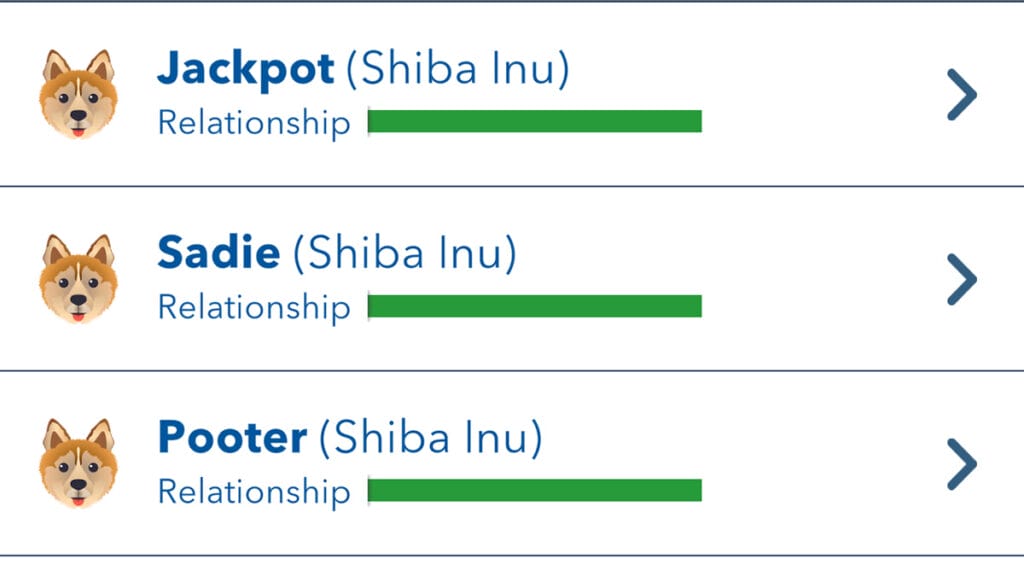Click Jackpot's green relationship bar

click(535, 121)
